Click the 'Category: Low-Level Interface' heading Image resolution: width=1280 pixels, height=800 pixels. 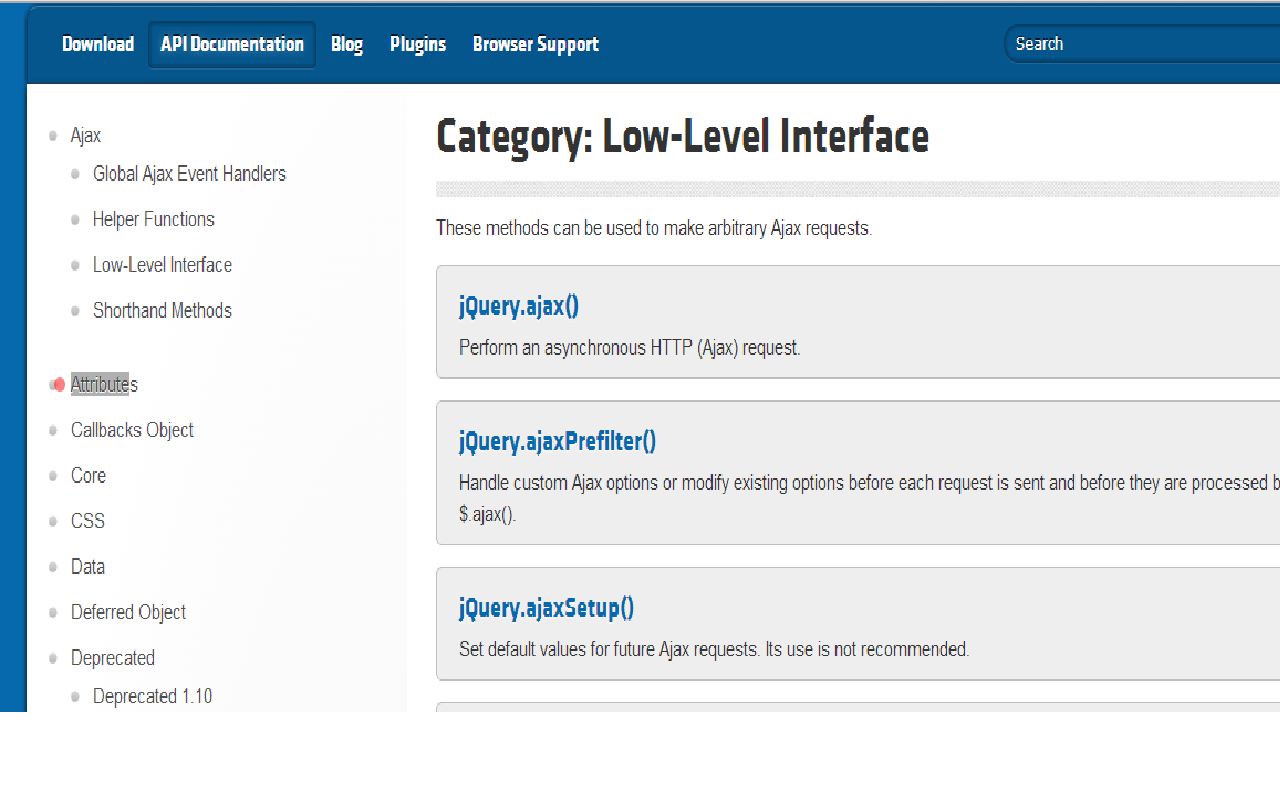(683, 137)
